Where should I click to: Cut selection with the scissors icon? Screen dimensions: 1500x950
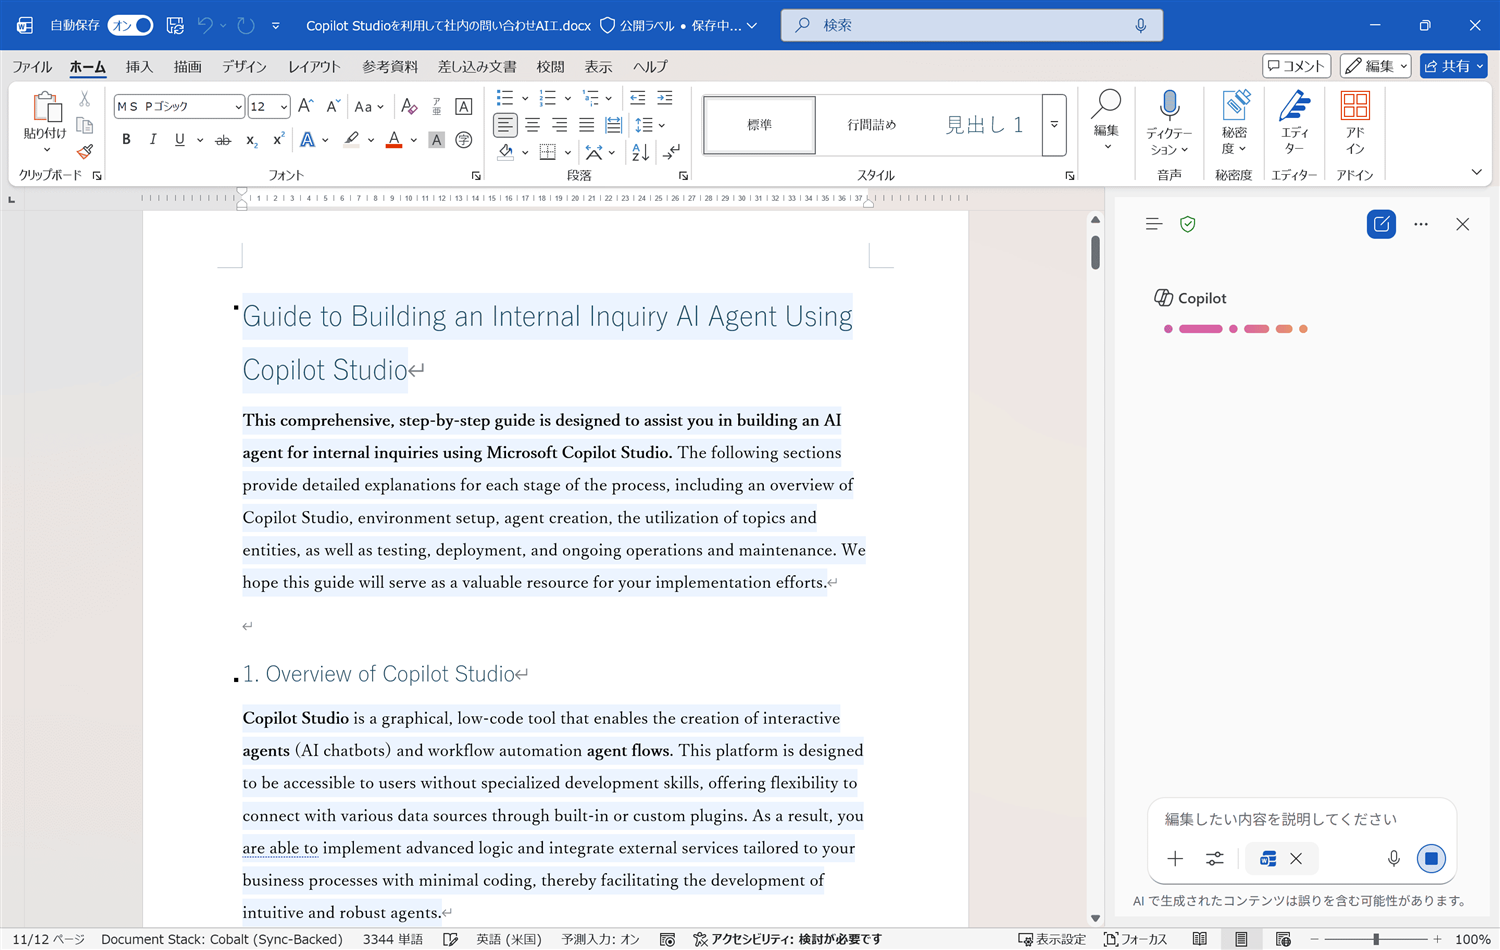point(85,99)
